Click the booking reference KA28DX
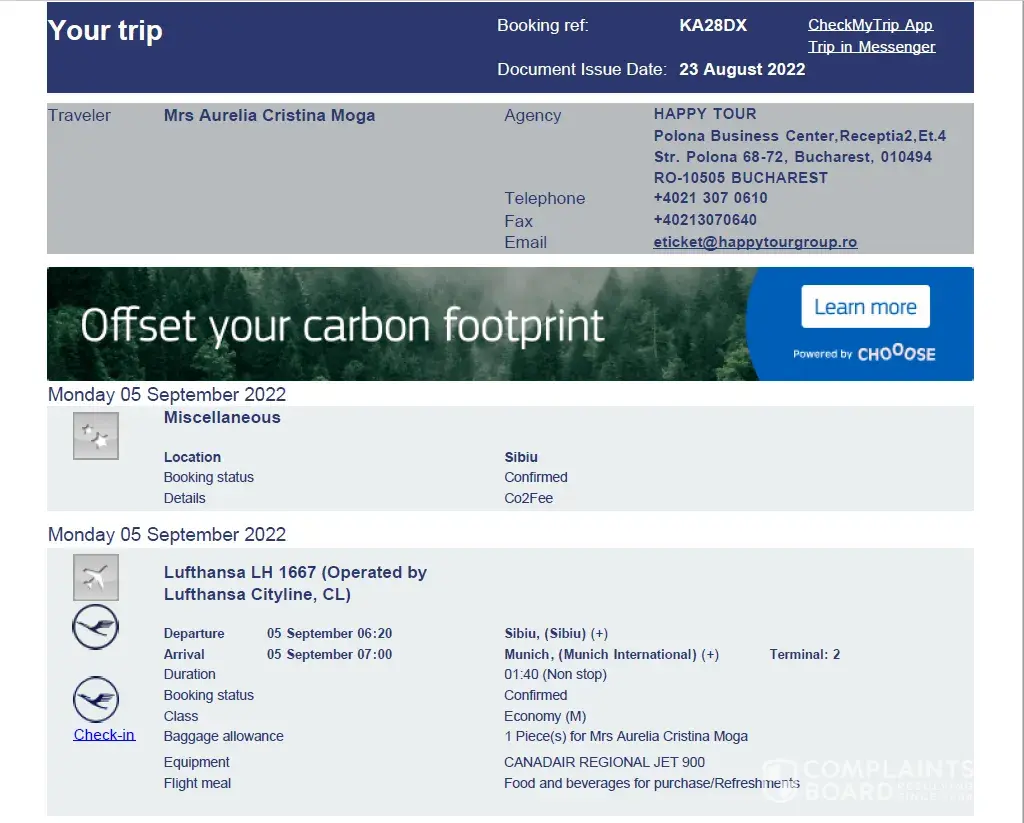This screenshot has width=1024, height=823. [x=712, y=26]
